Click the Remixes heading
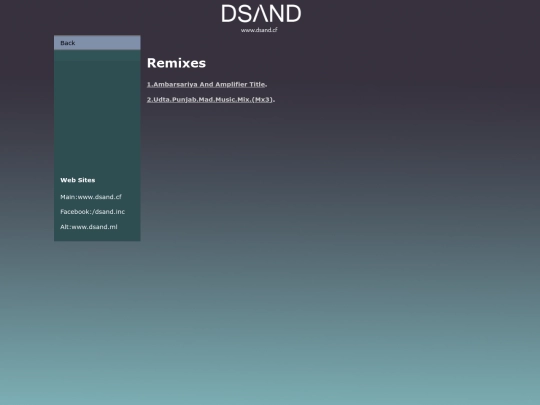 point(176,63)
